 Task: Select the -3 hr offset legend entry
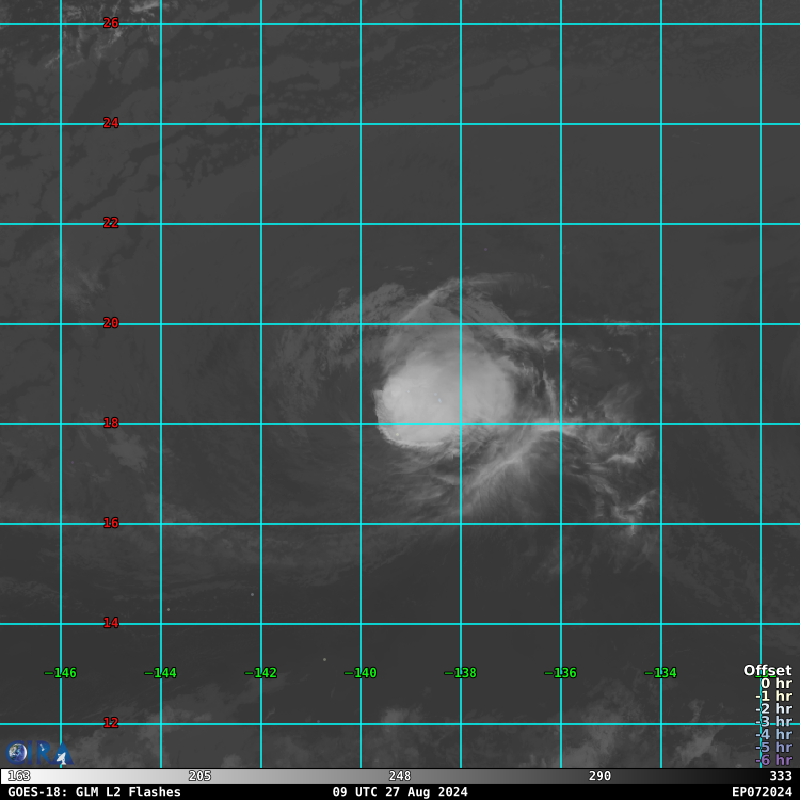click(x=773, y=722)
